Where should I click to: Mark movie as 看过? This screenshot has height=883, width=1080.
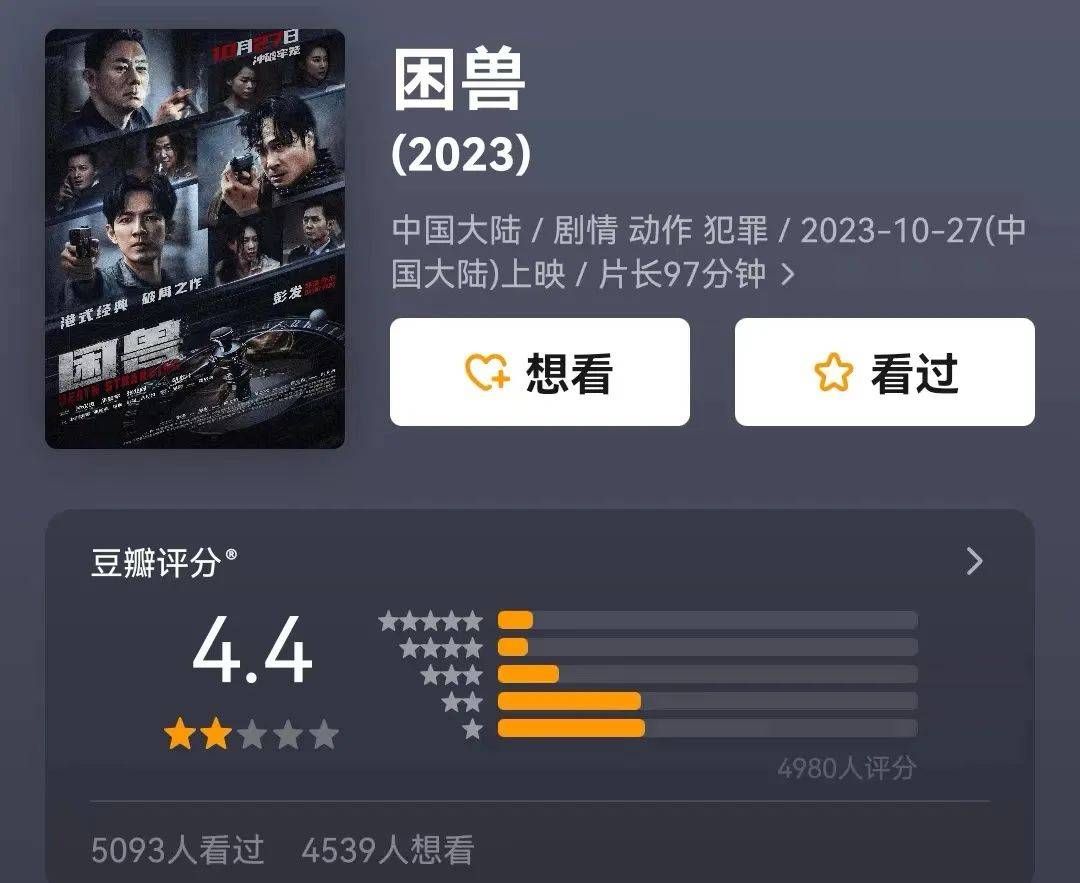(884, 372)
